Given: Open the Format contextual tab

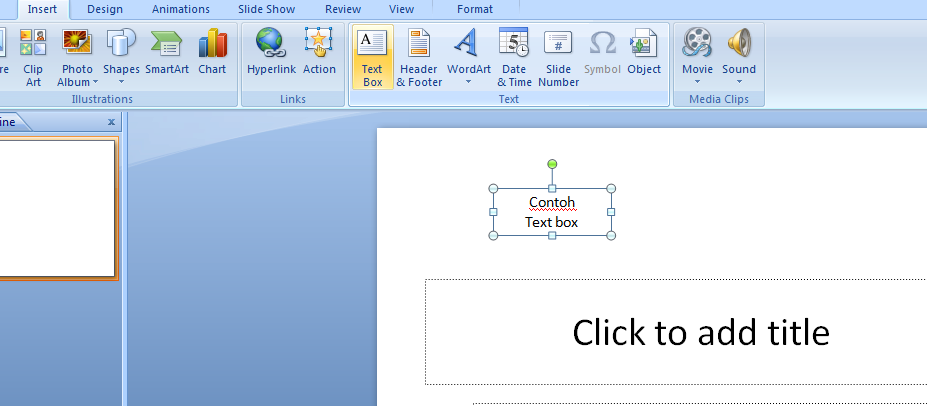Looking at the screenshot, I should click(475, 9).
